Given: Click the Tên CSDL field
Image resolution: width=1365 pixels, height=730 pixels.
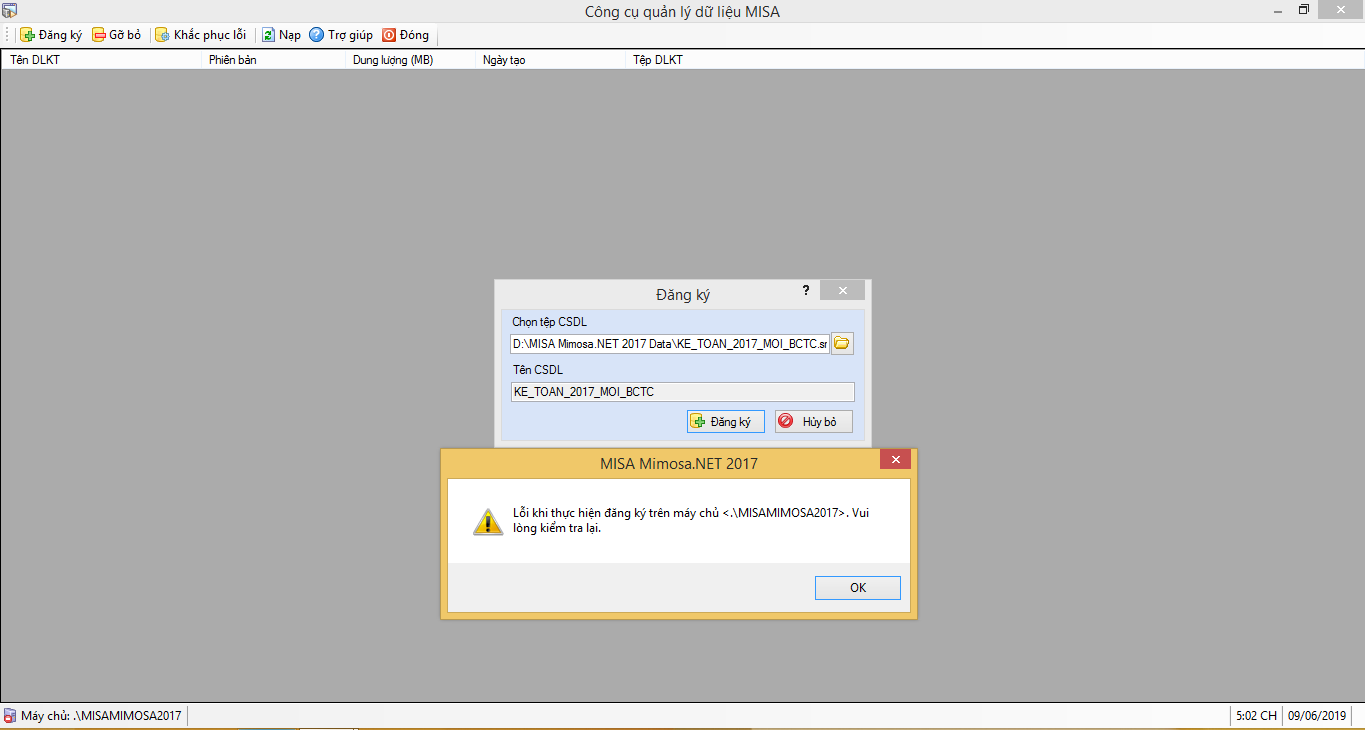Looking at the screenshot, I should click(x=682, y=392).
